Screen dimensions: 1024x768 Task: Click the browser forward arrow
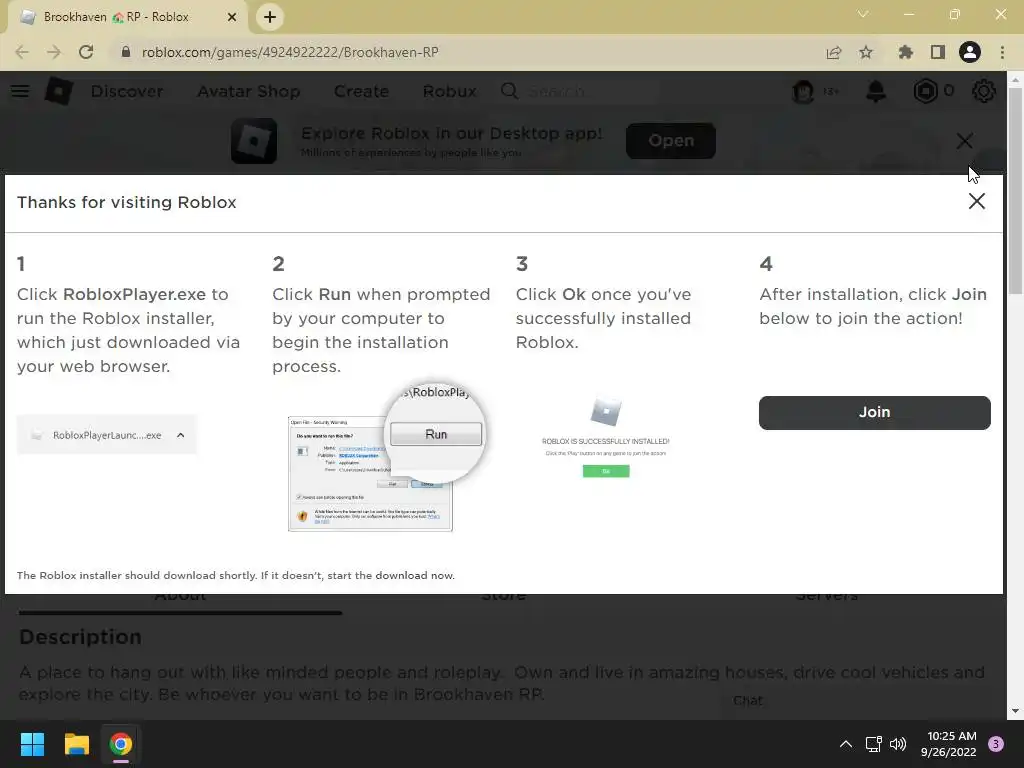coord(54,52)
